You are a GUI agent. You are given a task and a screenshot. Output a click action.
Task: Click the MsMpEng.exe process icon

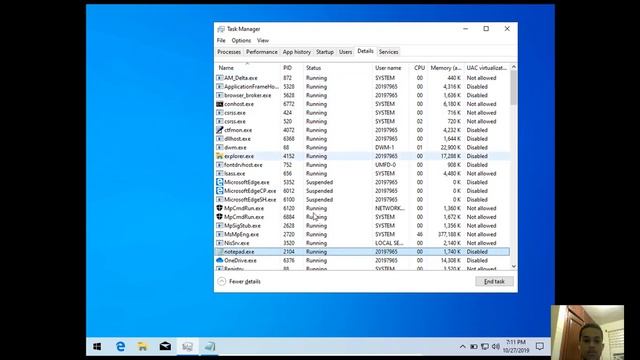tap(220, 234)
